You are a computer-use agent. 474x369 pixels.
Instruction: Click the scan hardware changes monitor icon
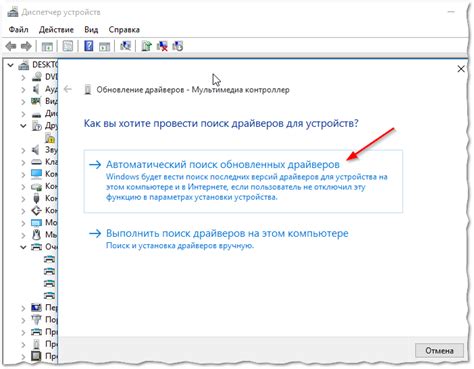(126, 46)
